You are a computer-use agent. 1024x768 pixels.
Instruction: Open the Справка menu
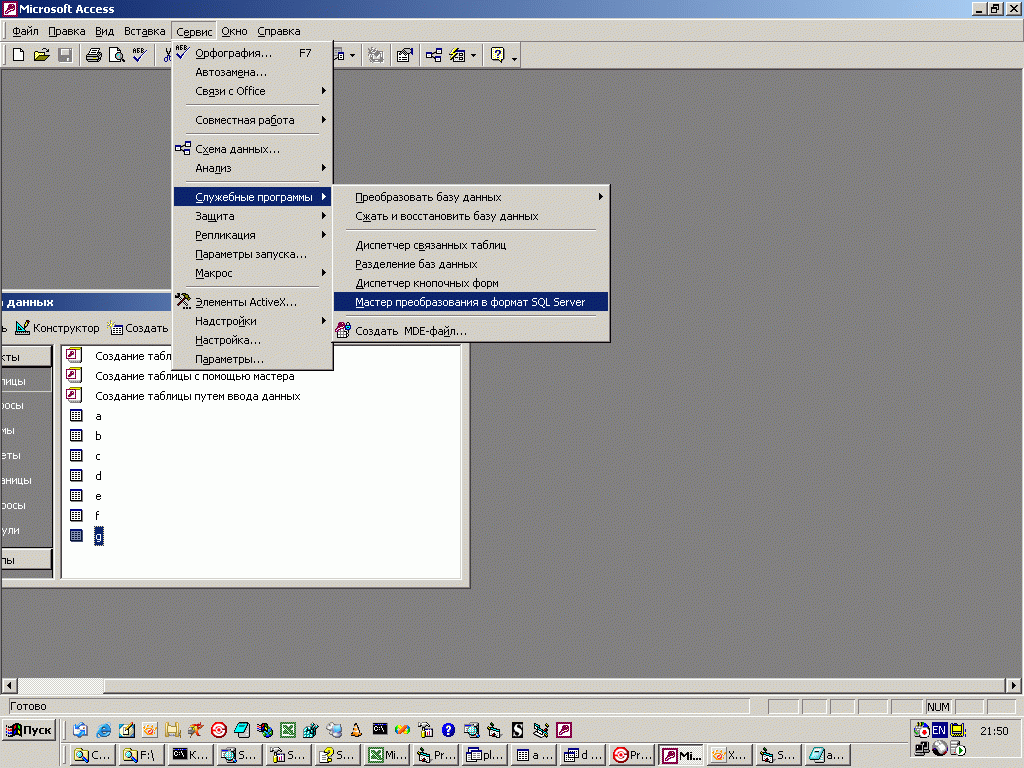point(279,31)
